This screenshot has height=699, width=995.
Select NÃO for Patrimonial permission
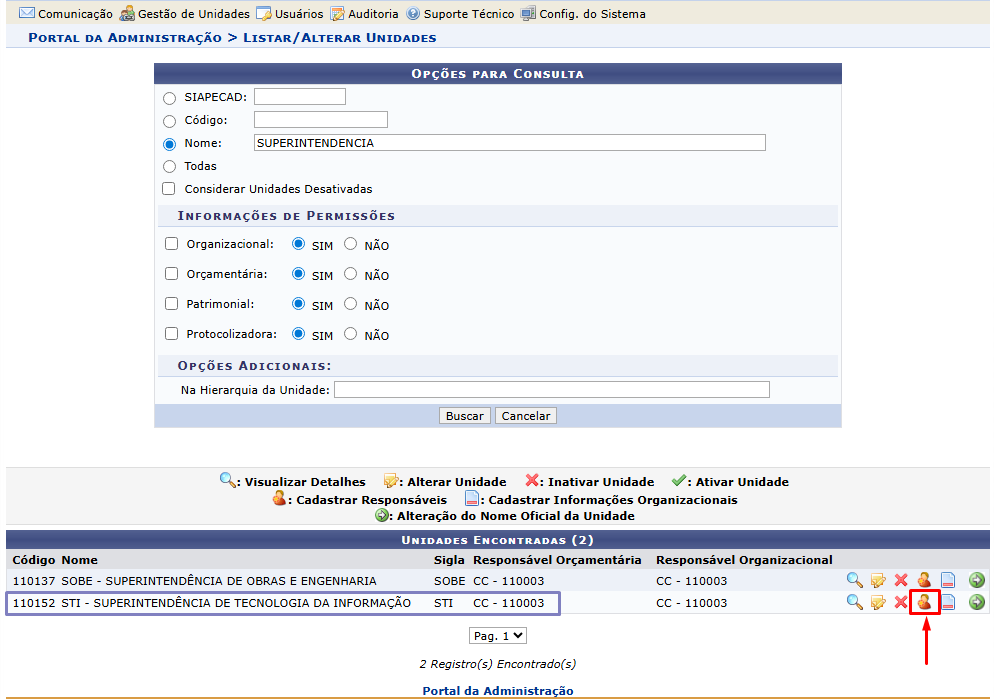click(x=350, y=304)
